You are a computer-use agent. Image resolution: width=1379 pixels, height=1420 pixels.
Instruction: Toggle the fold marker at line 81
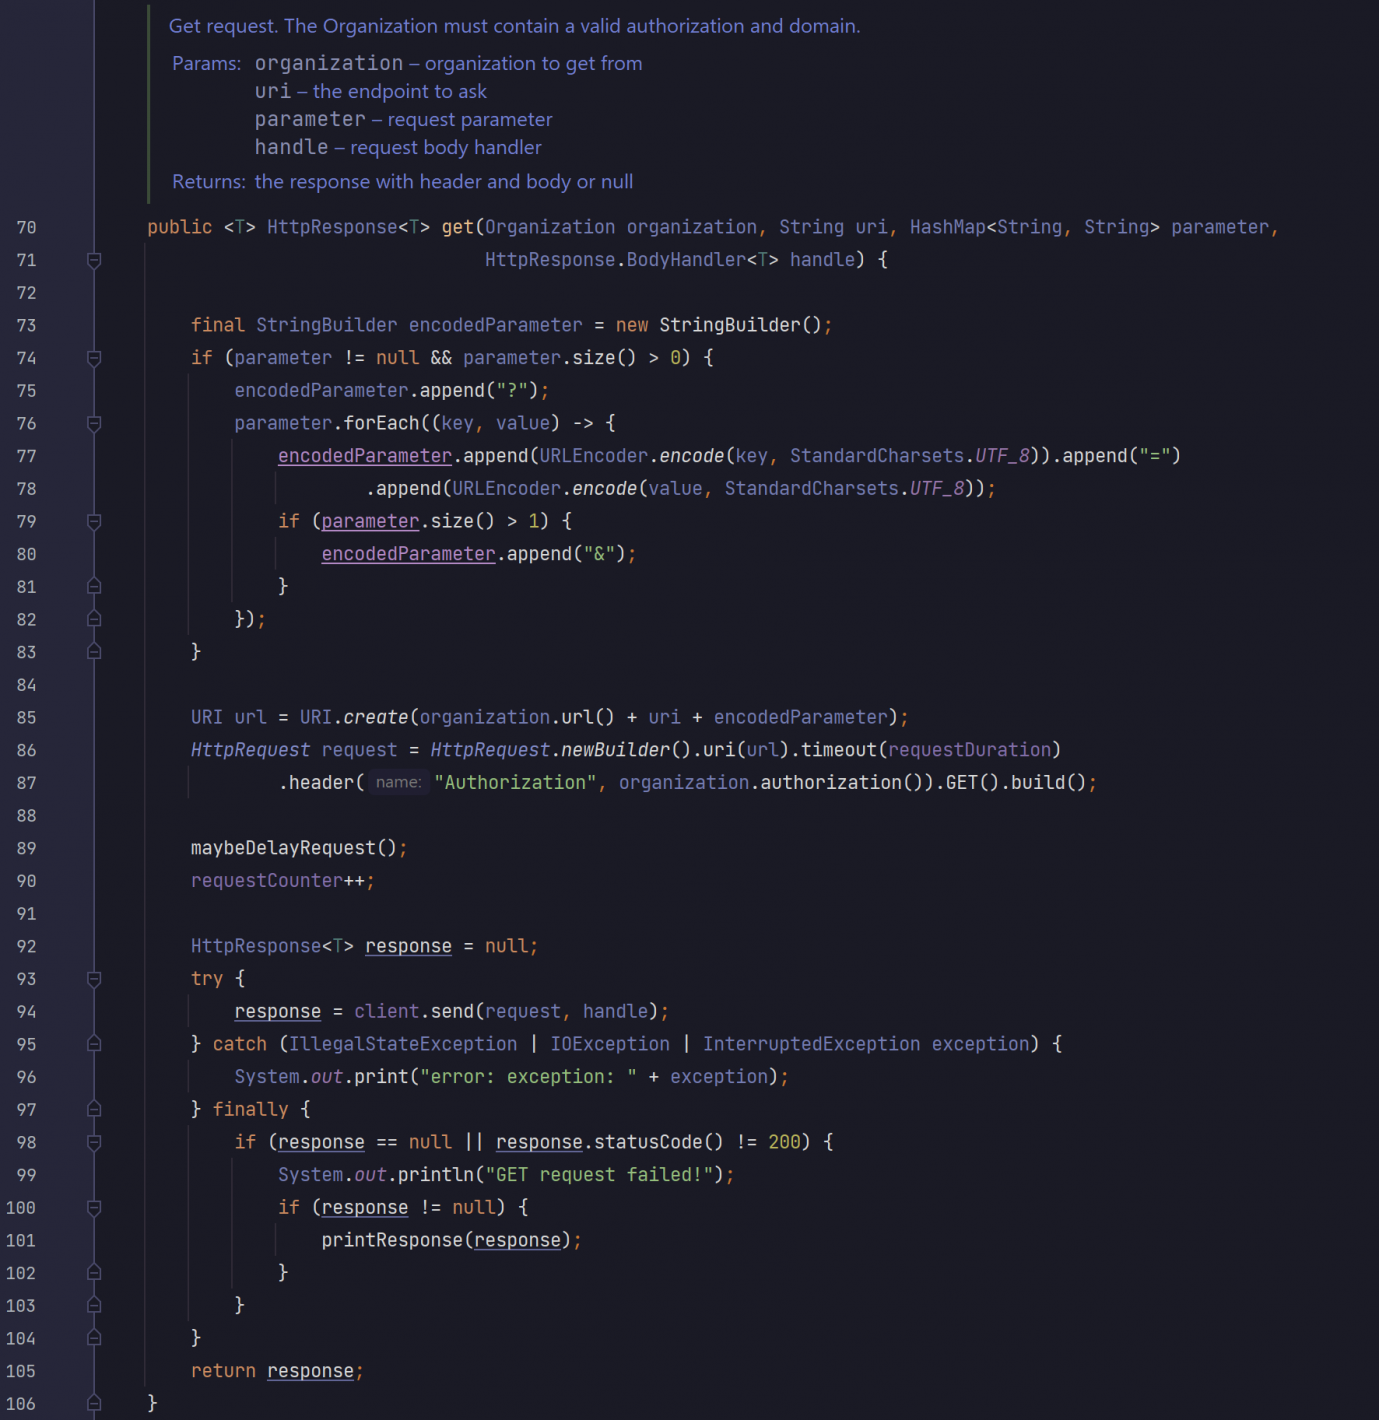click(93, 587)
